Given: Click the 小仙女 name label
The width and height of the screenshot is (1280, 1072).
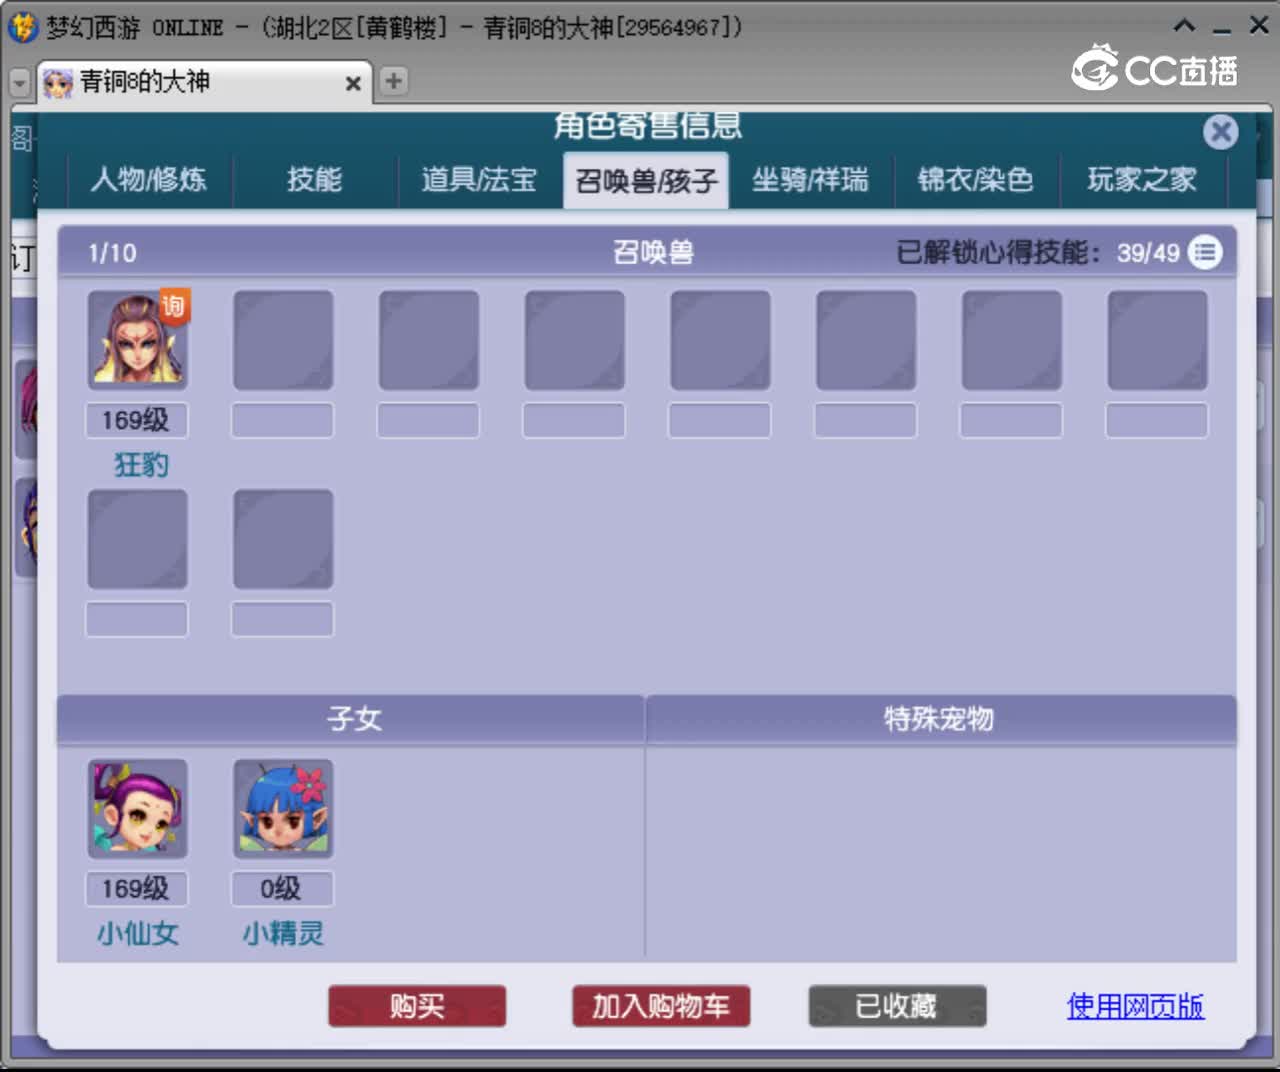Looking at the screenshot, I should click(137, 934).
